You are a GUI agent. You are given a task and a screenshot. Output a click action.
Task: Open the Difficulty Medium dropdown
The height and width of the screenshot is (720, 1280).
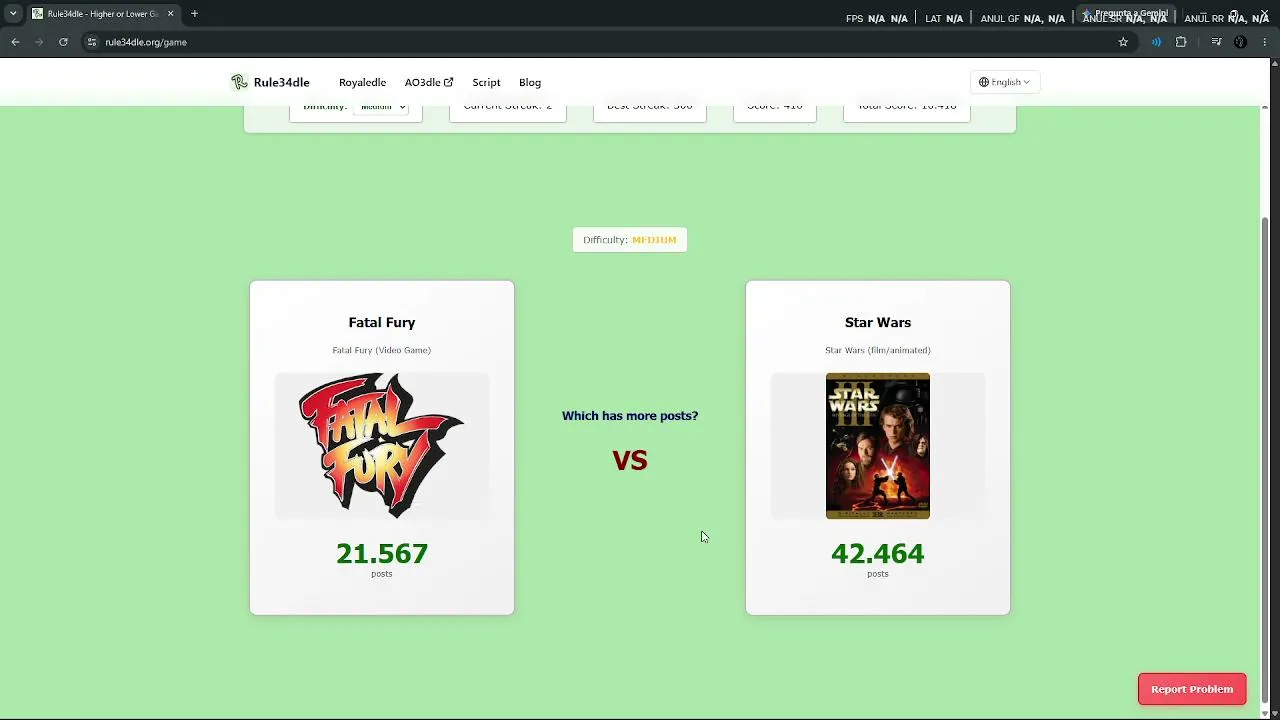coord(381,106)
